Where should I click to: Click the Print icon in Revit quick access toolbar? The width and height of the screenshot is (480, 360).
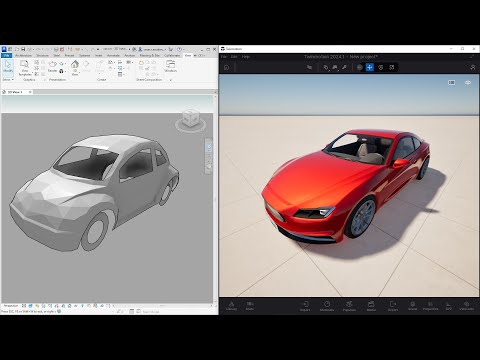click(56, 49)
